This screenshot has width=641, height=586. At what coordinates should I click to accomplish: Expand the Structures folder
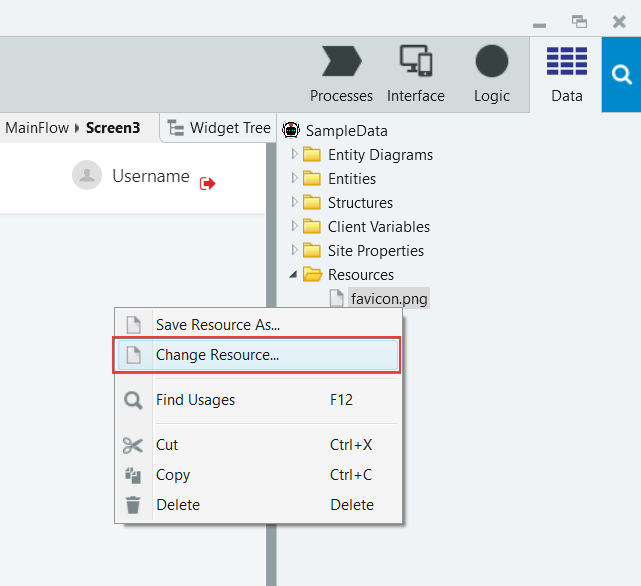coord(294,202)
